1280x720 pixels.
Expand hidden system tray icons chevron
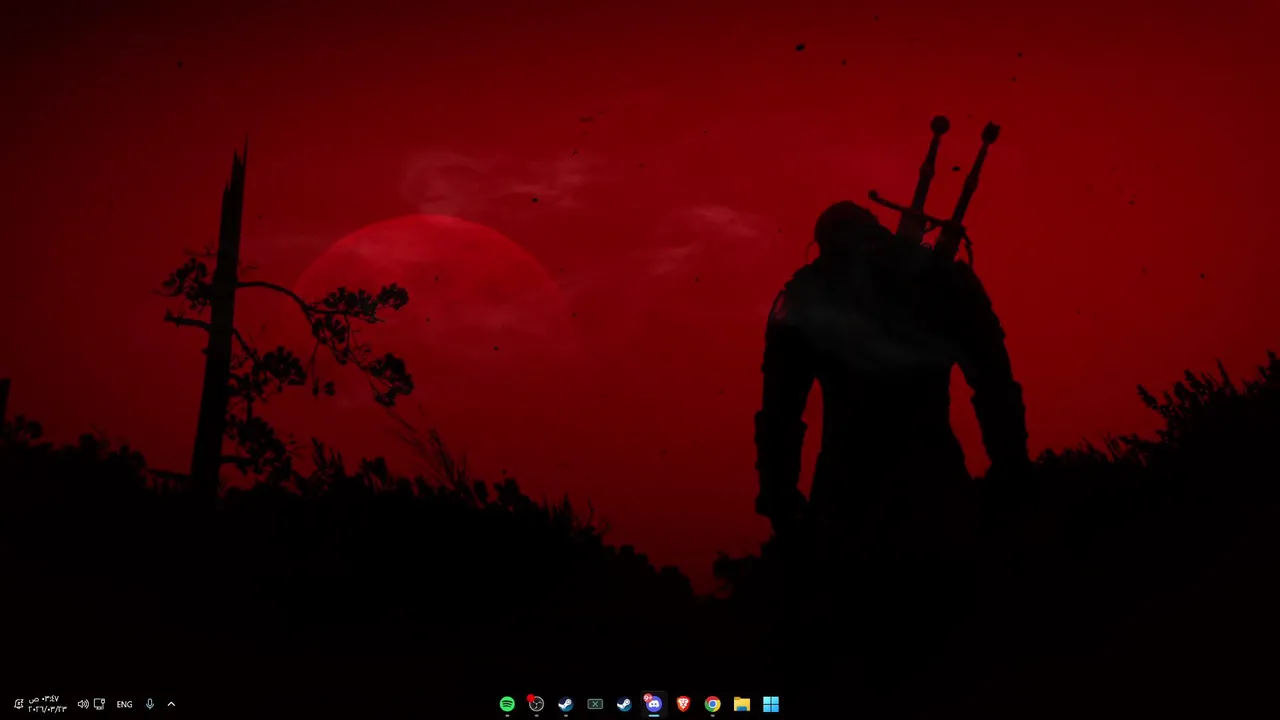171,704
